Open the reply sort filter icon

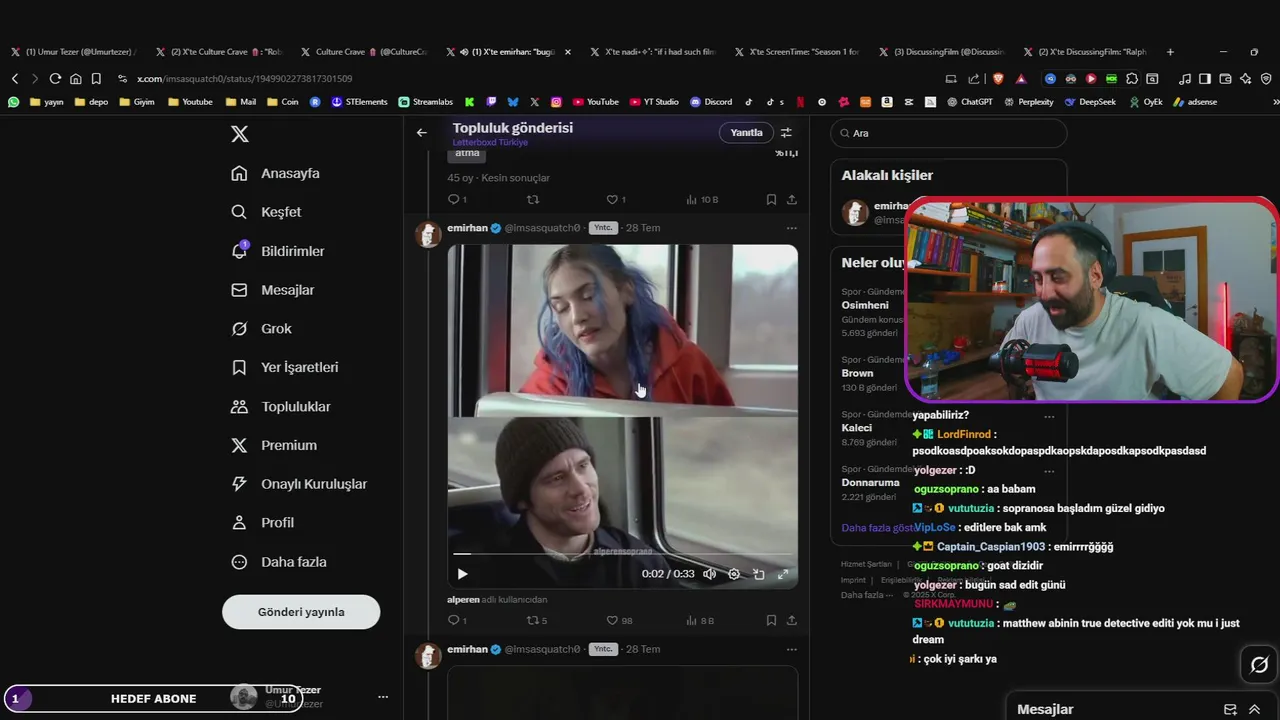click(x=786, y=132)
